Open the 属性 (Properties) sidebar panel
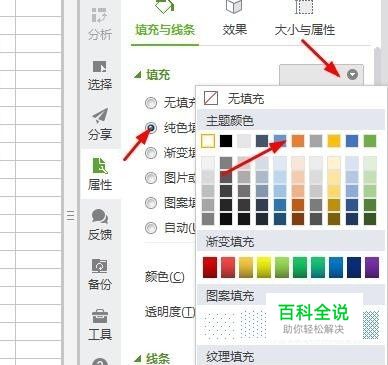 pos(100,174)
